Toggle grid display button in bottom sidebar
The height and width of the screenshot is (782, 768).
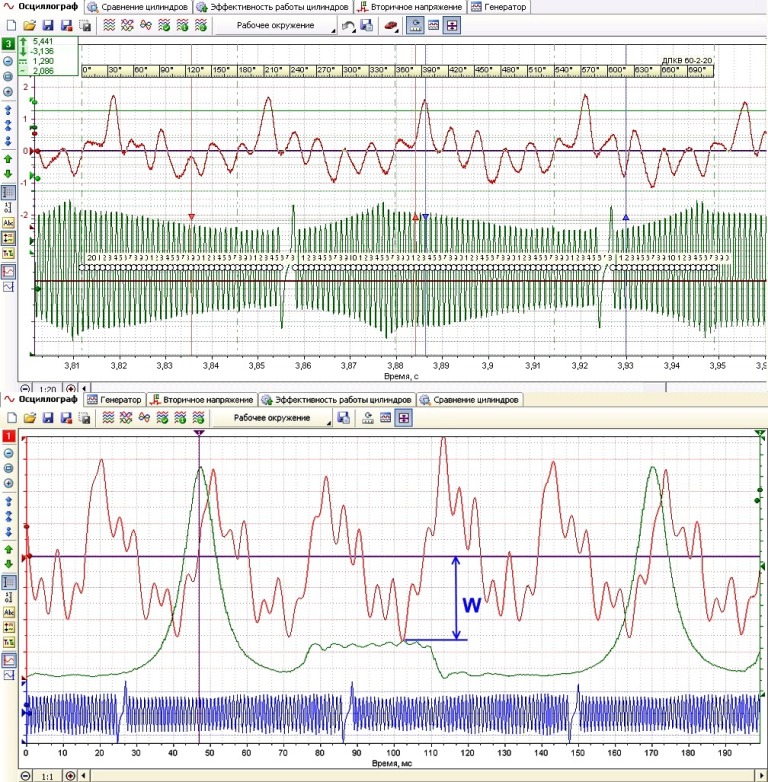pos(8,582)
